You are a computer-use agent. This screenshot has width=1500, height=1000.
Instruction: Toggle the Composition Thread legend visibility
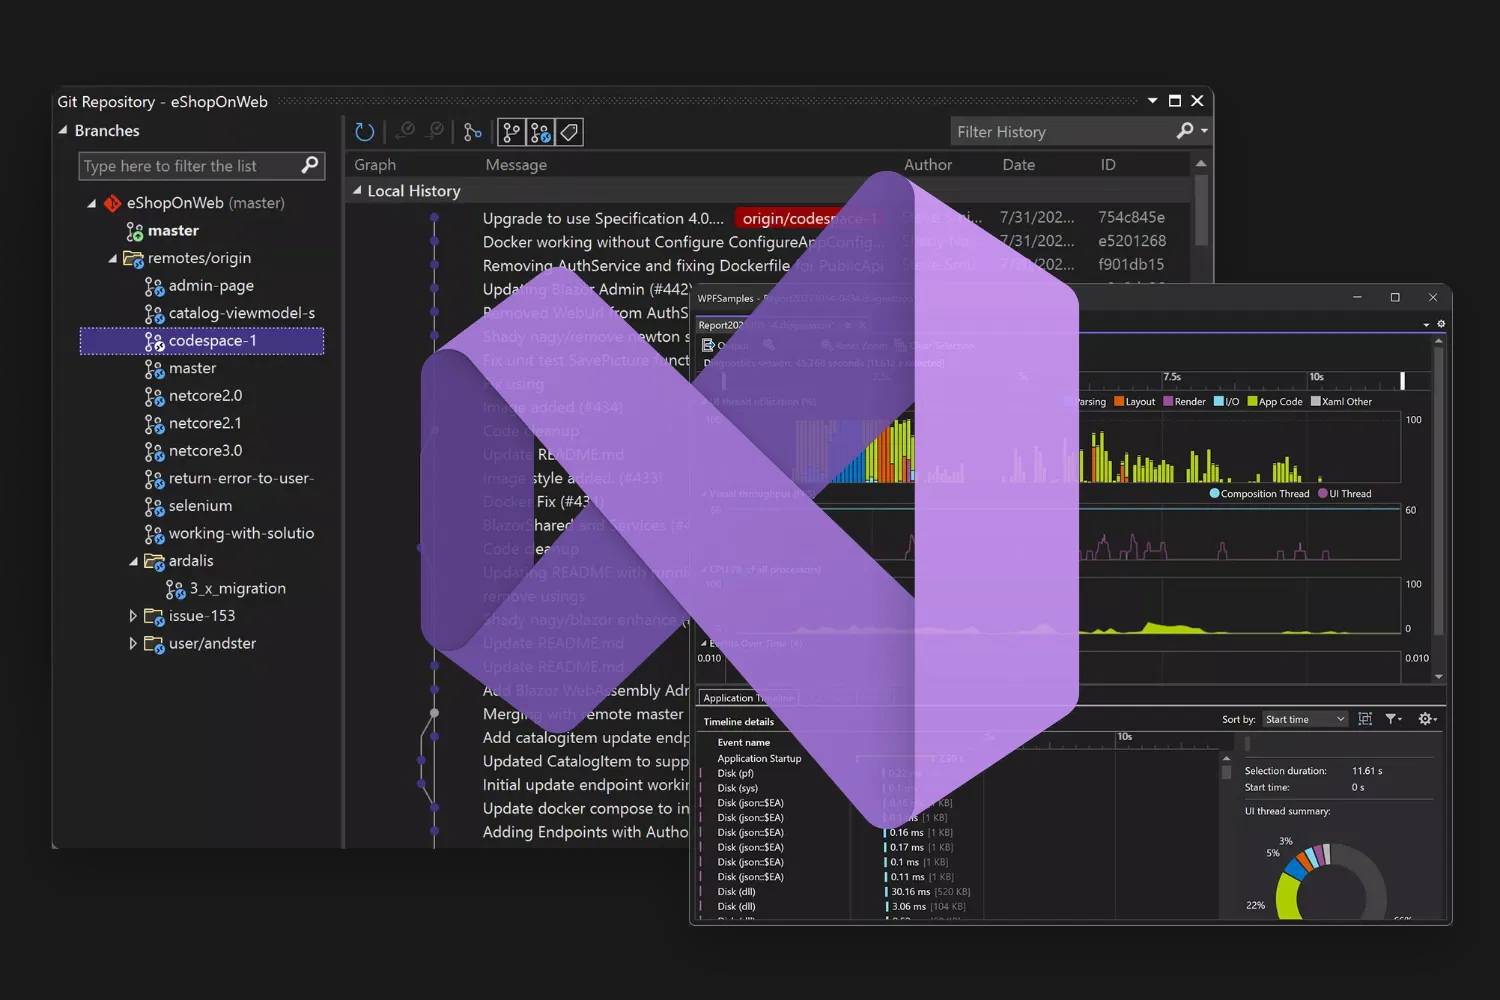click(1258, 493)
